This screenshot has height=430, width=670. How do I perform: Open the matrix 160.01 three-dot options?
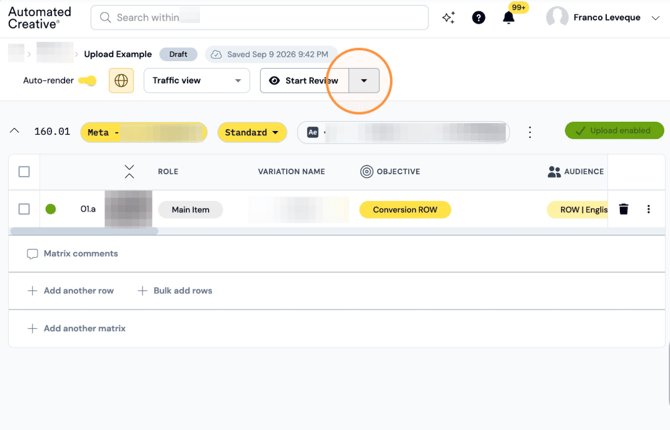click(x=530, y=132)
